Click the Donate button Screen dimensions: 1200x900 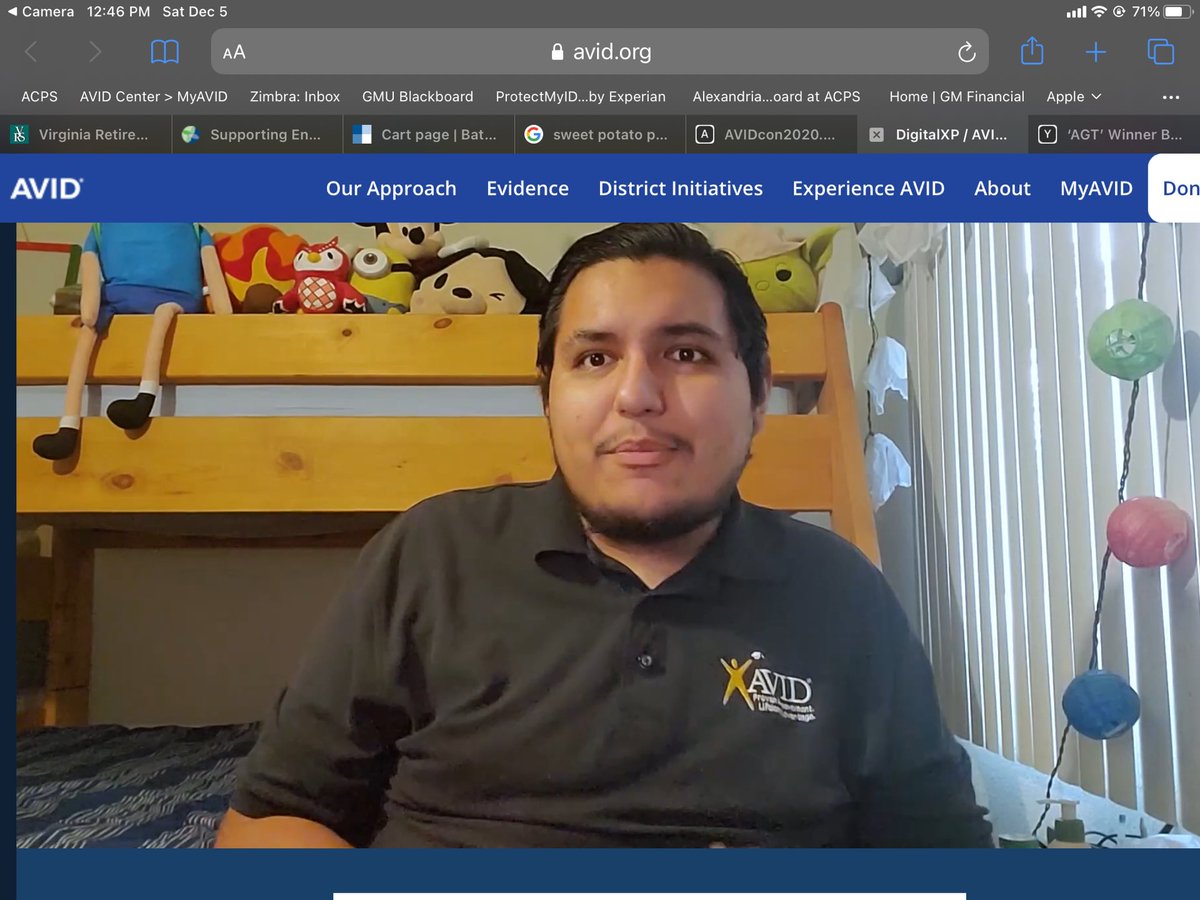coord(1175,188)
